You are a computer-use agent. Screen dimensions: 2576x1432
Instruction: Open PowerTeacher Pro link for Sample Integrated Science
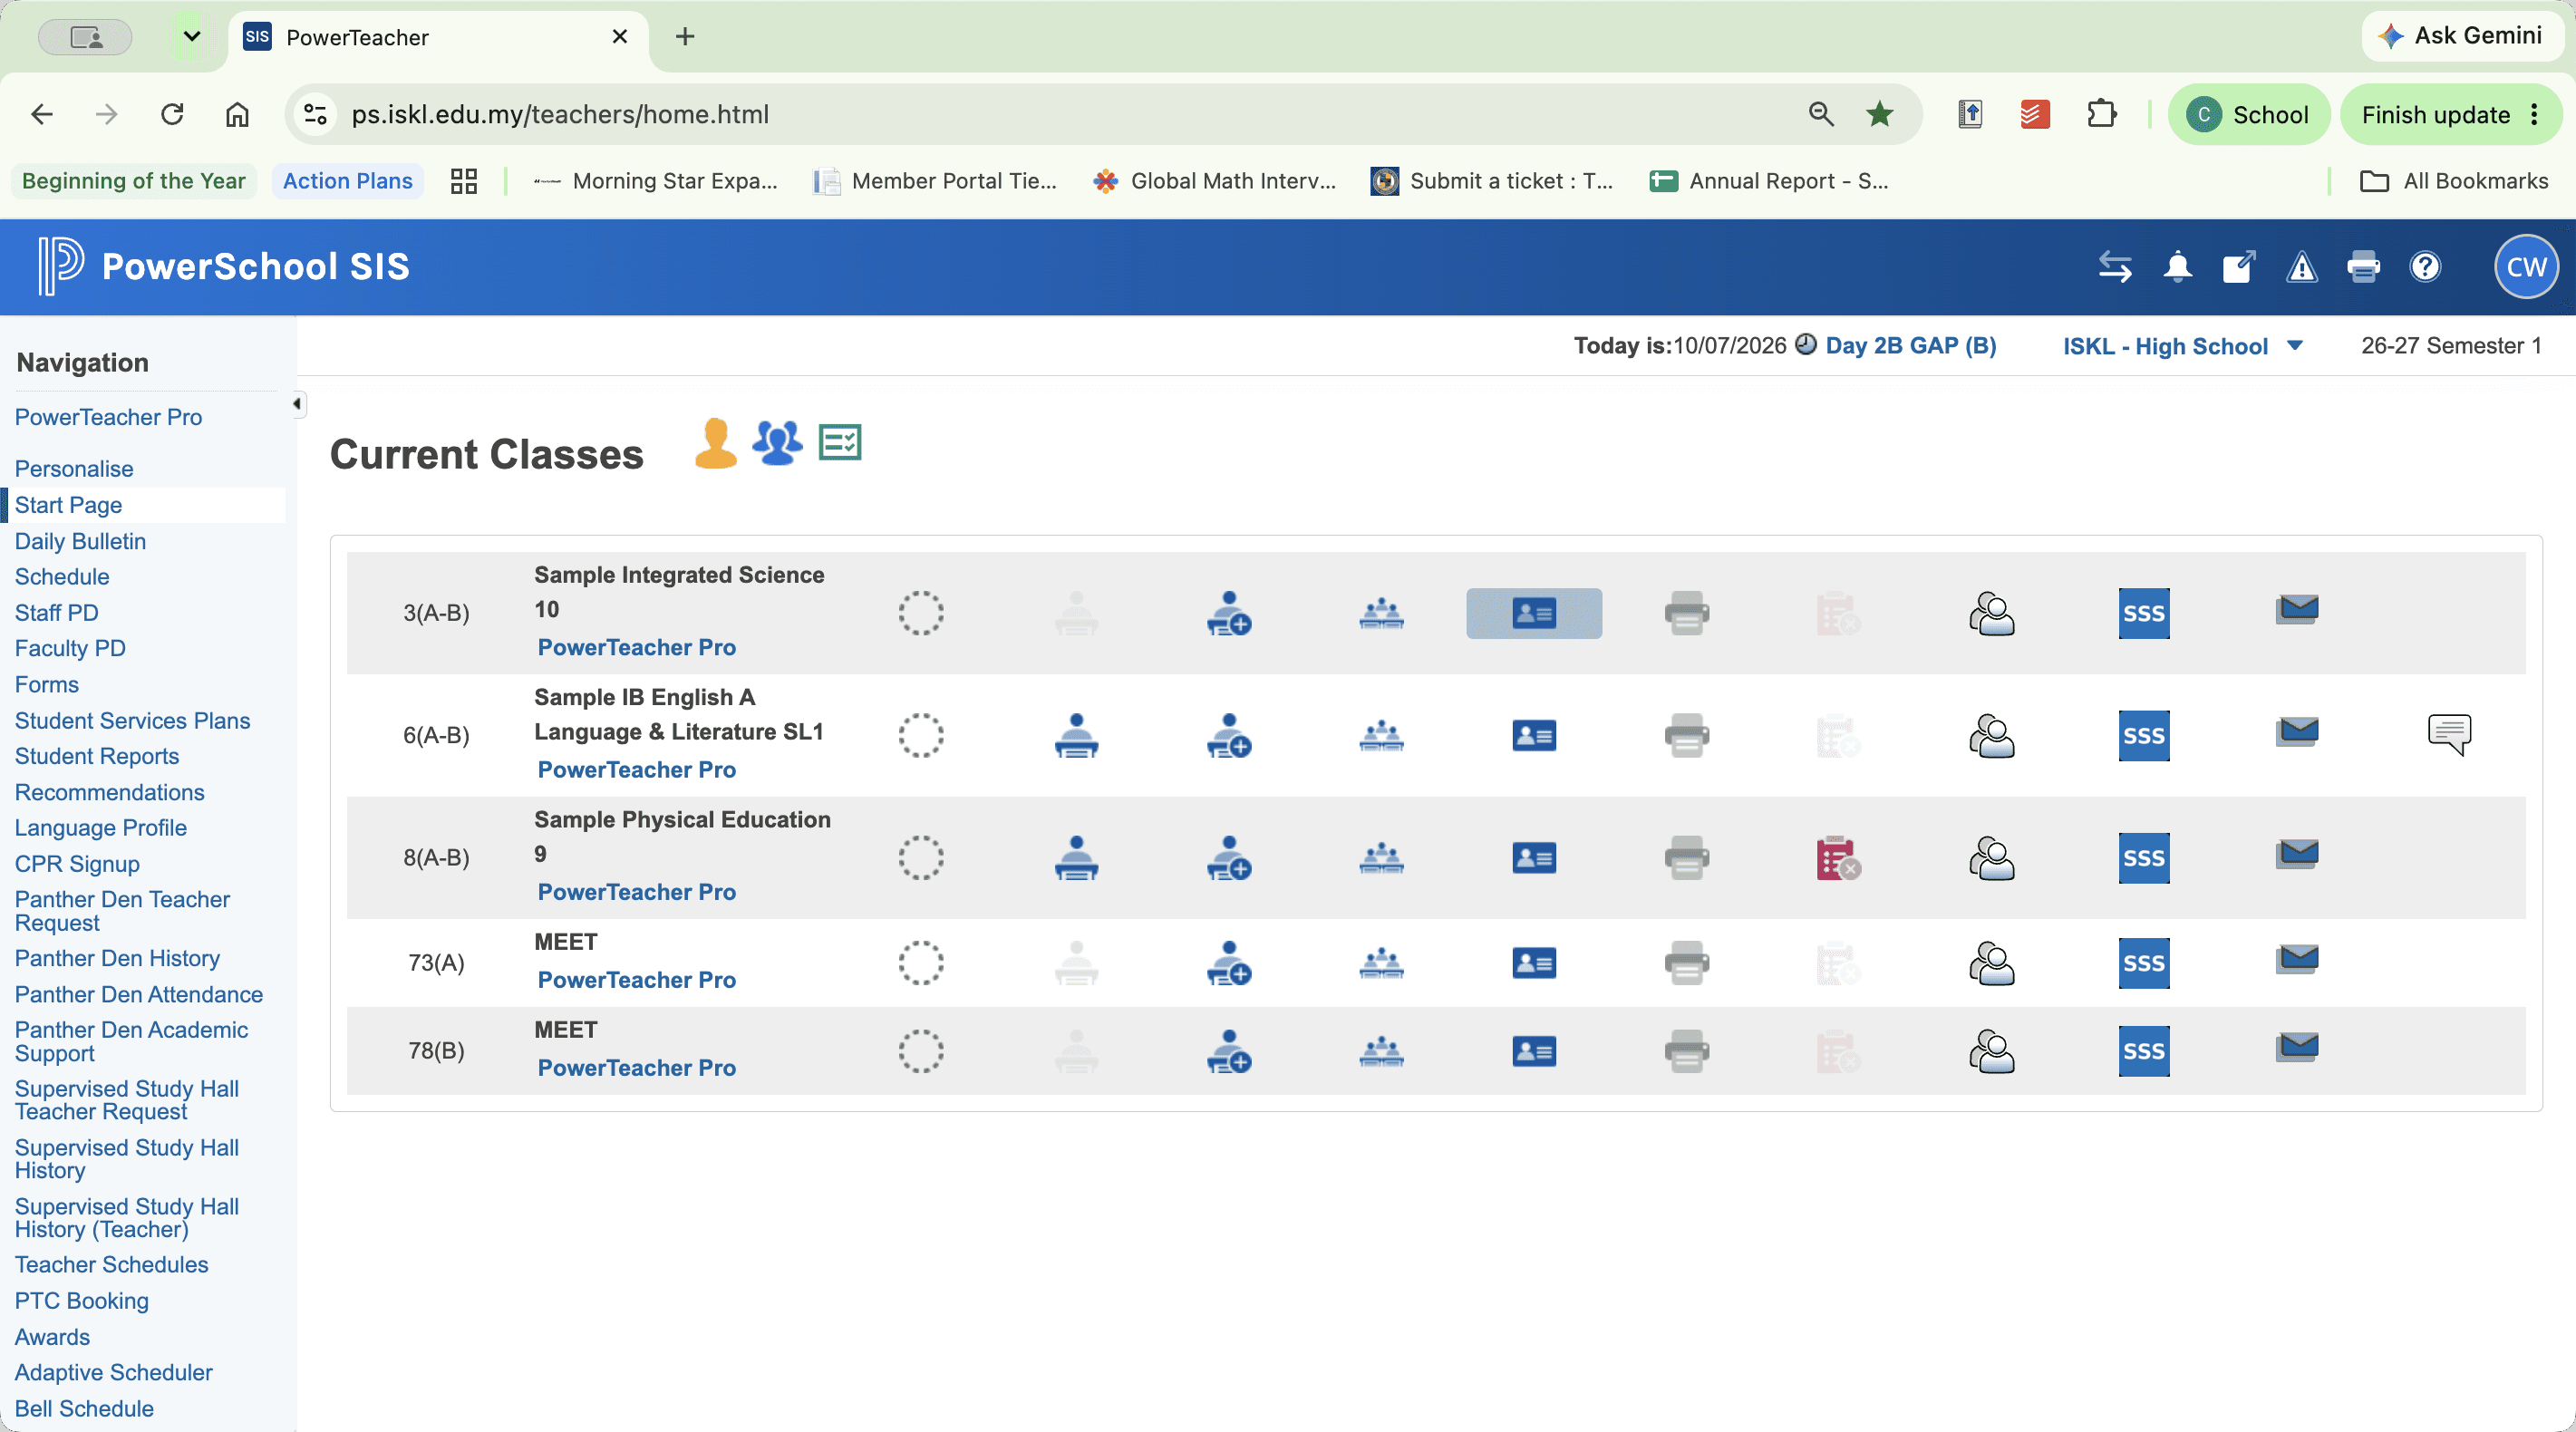[636, 647]
